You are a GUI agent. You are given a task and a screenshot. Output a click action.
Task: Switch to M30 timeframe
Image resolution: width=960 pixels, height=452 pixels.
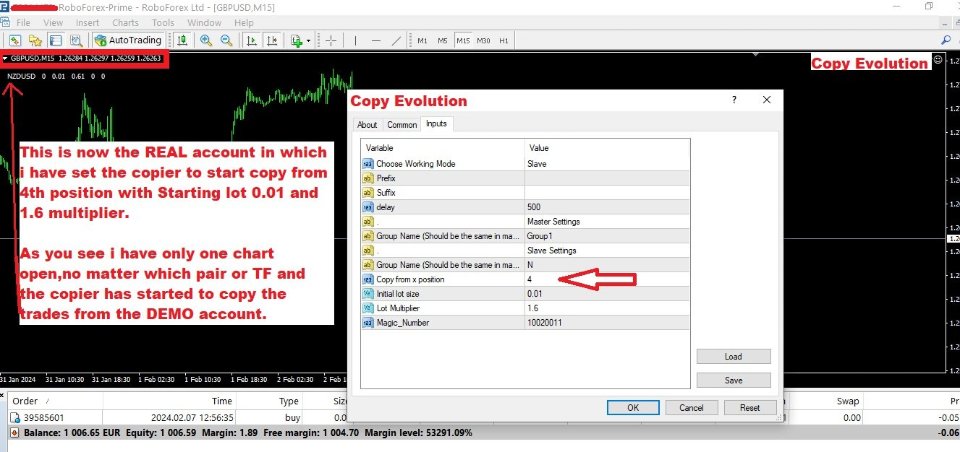pos(484,40)
